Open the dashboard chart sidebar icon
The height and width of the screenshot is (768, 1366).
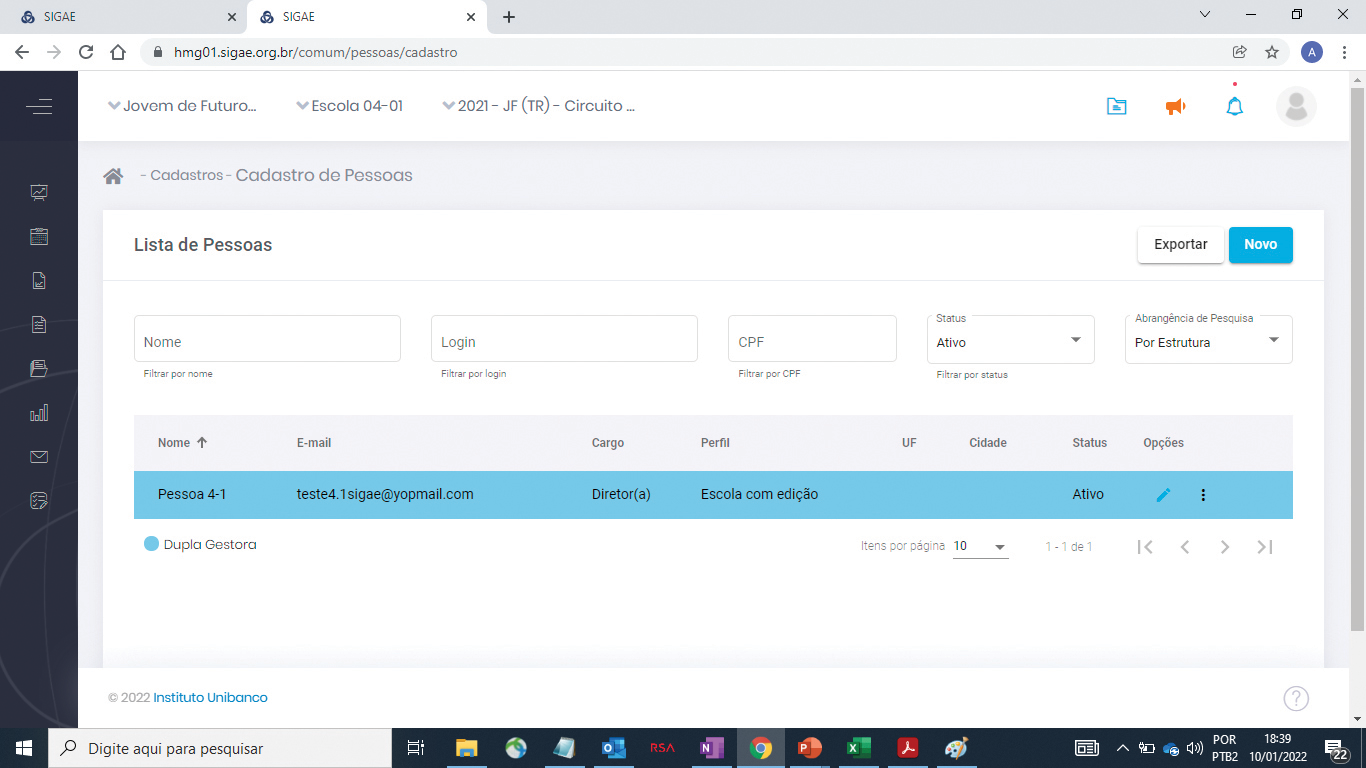[x=39, y=192]
